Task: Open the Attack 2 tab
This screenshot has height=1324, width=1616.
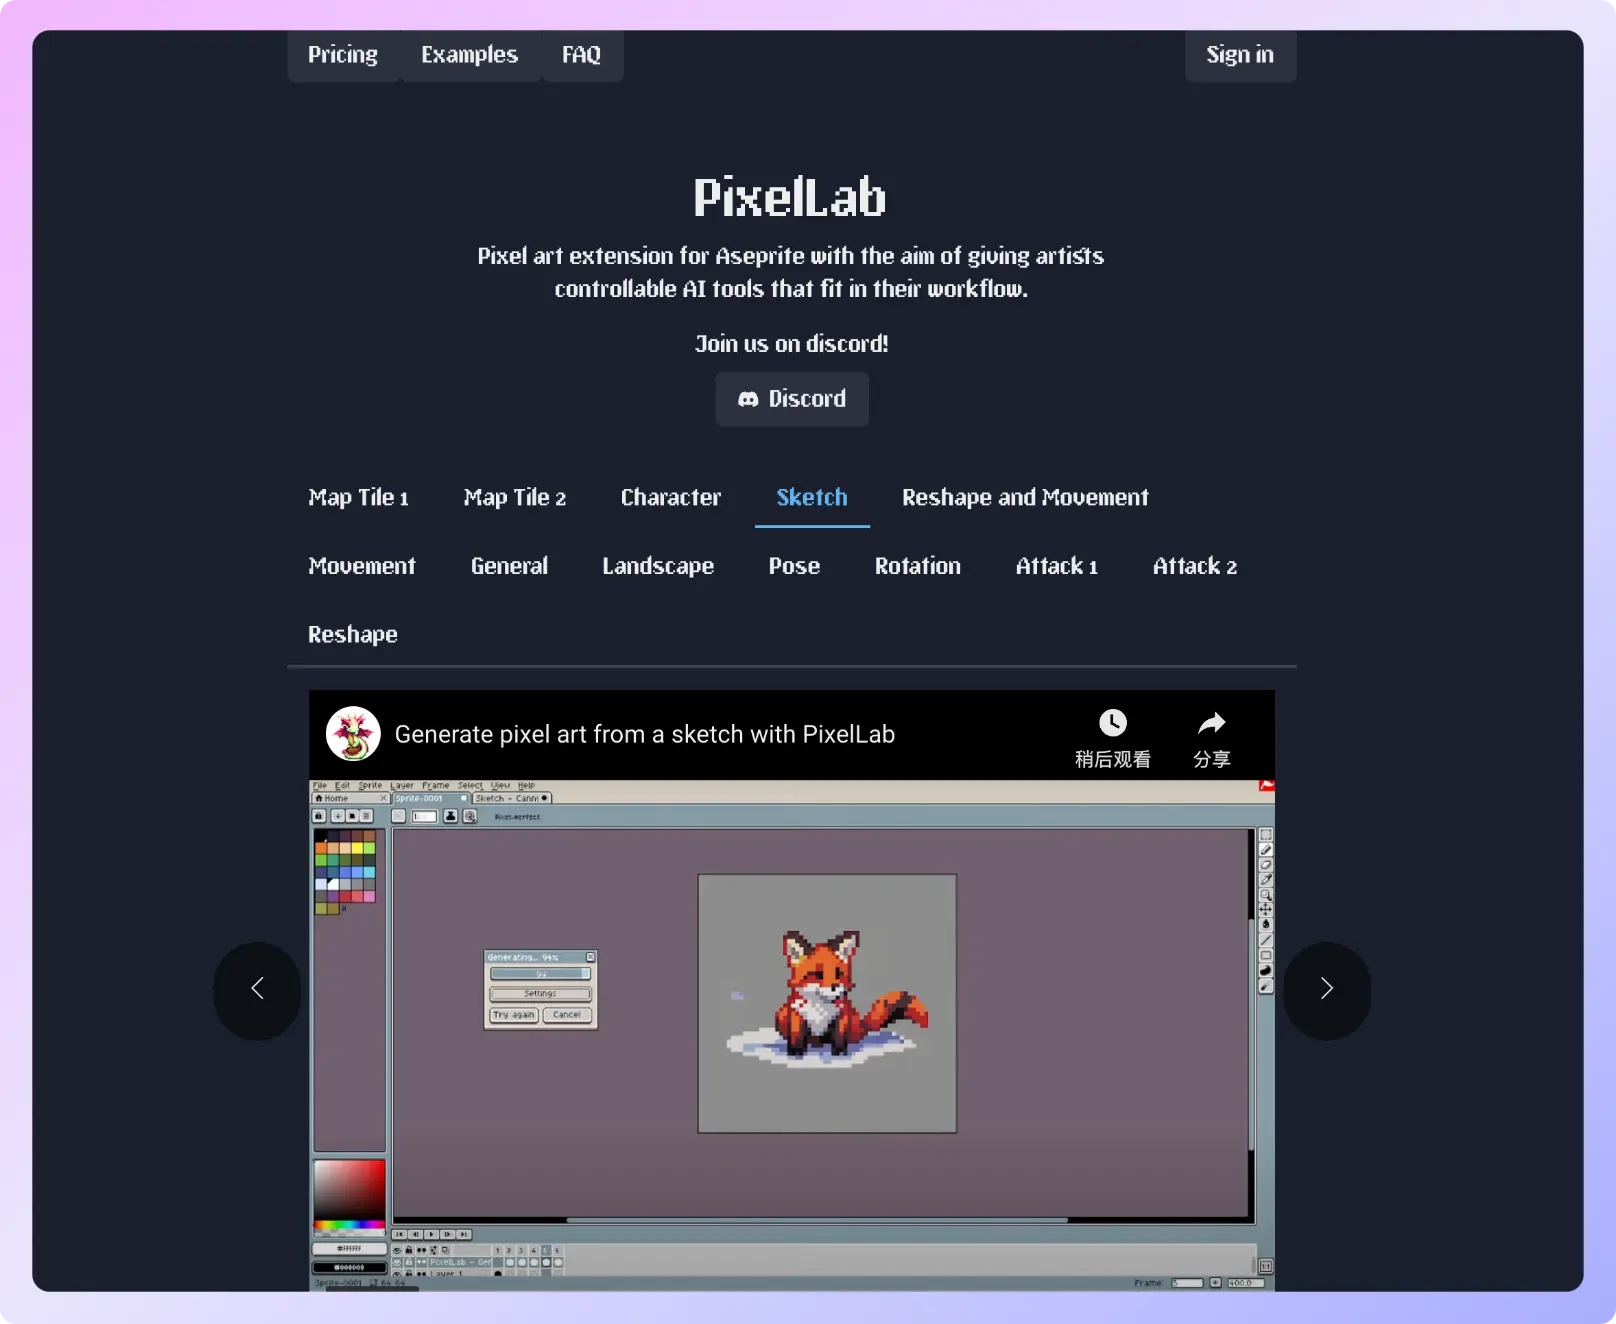Action: 1194,566
